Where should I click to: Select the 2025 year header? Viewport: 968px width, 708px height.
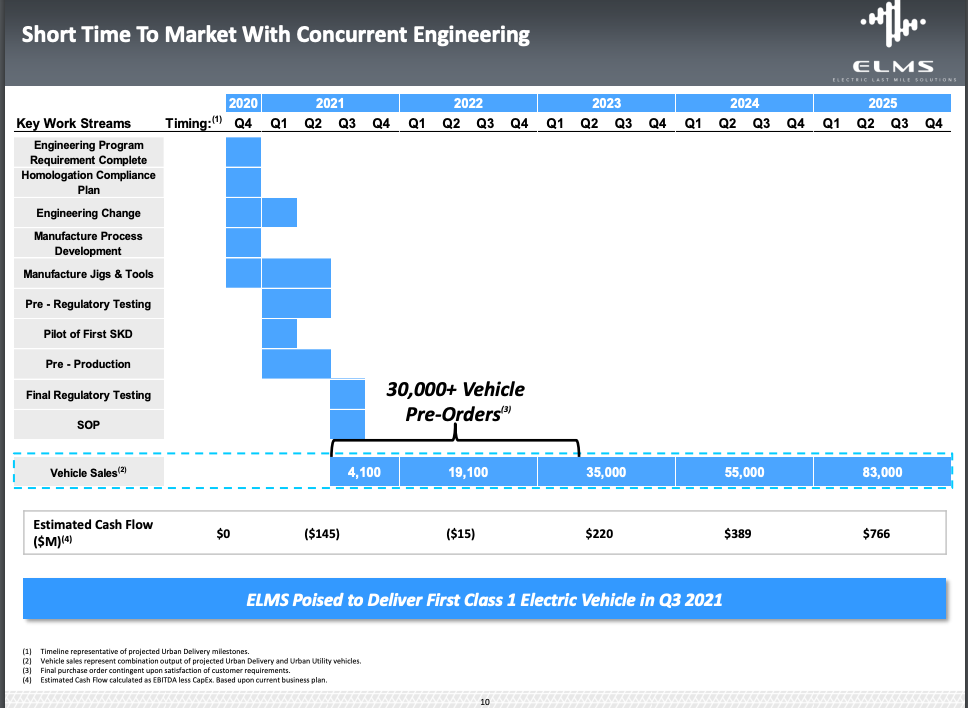pos(882,103)
